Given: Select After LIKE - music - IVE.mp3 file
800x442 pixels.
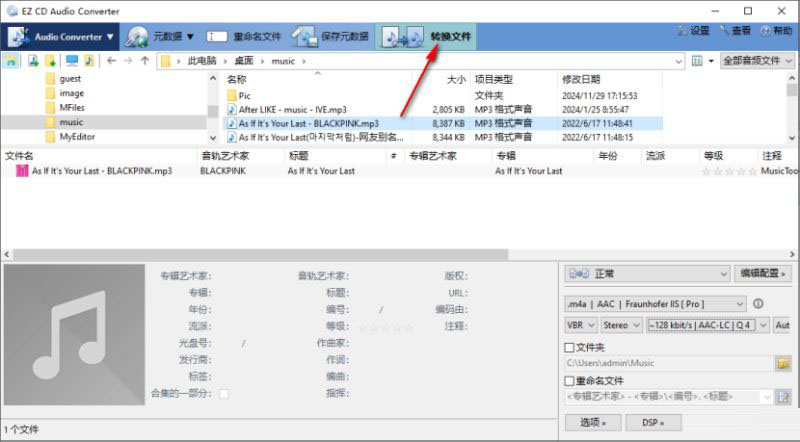Looking at the screenshot, I should 292,110.
